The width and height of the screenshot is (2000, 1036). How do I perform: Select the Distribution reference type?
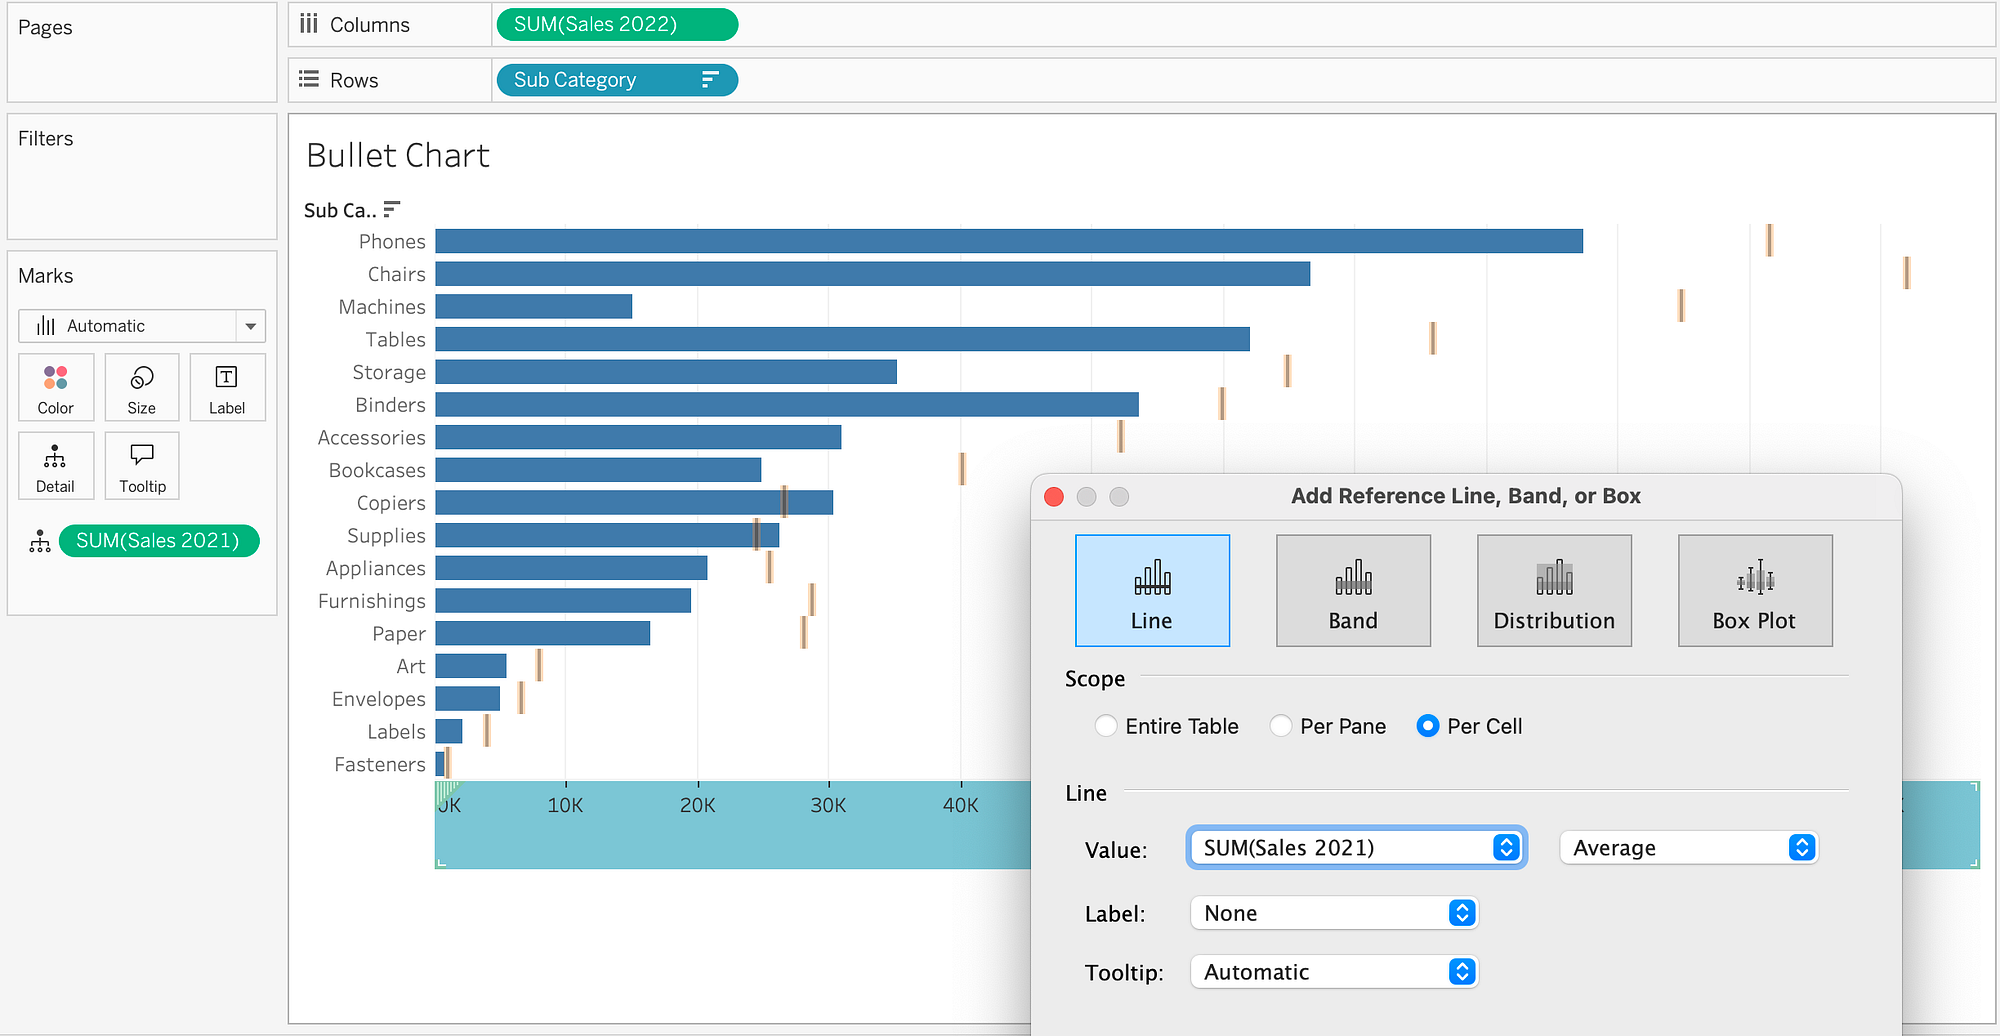click(x=1554, y=590)
